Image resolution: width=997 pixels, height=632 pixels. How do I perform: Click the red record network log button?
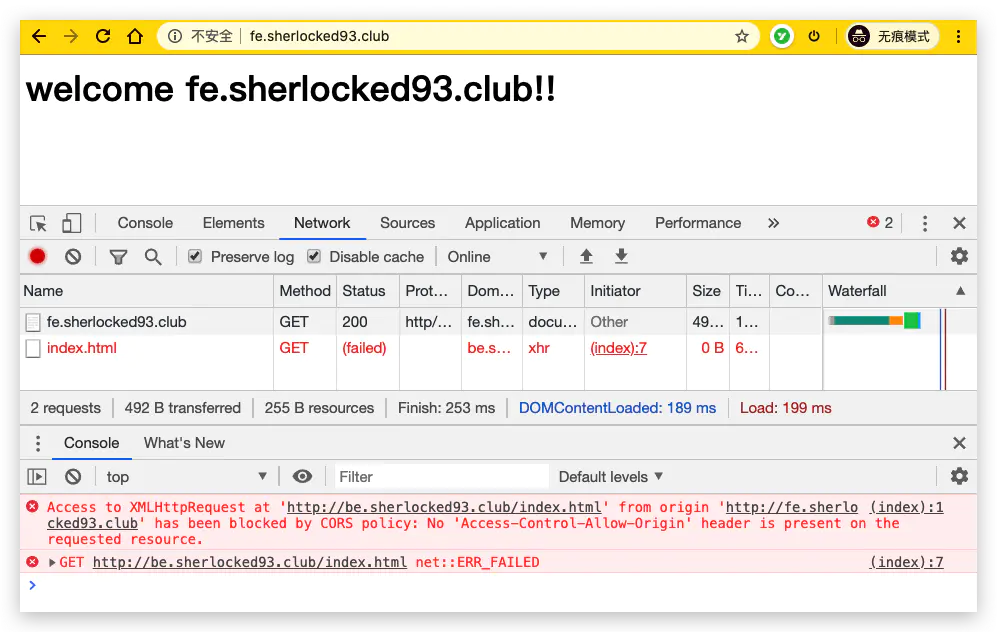[x=38, y=256]
